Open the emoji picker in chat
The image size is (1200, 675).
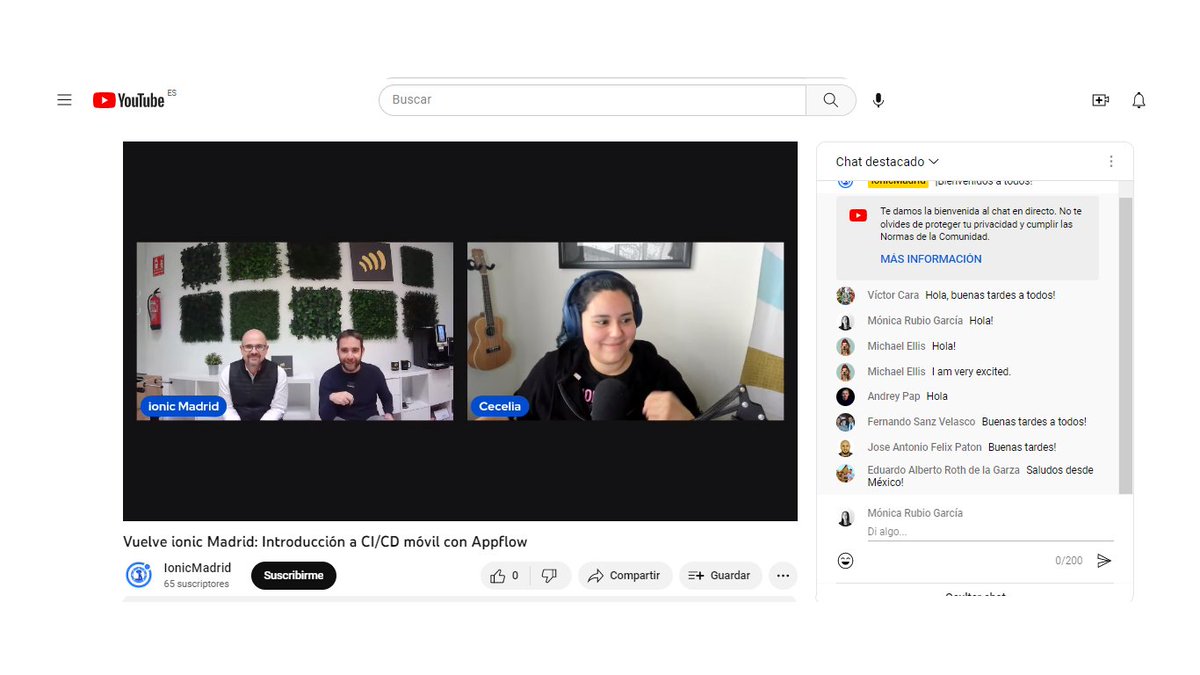846,561
